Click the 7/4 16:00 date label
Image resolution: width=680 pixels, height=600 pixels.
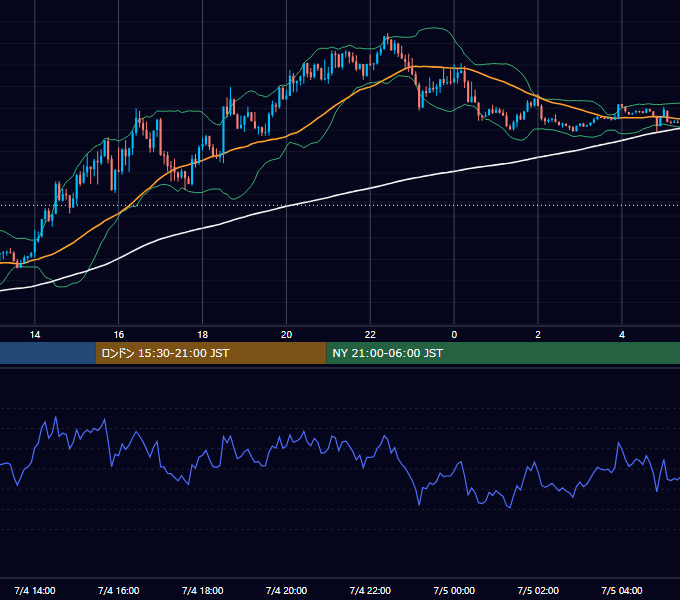click(118, 590)
